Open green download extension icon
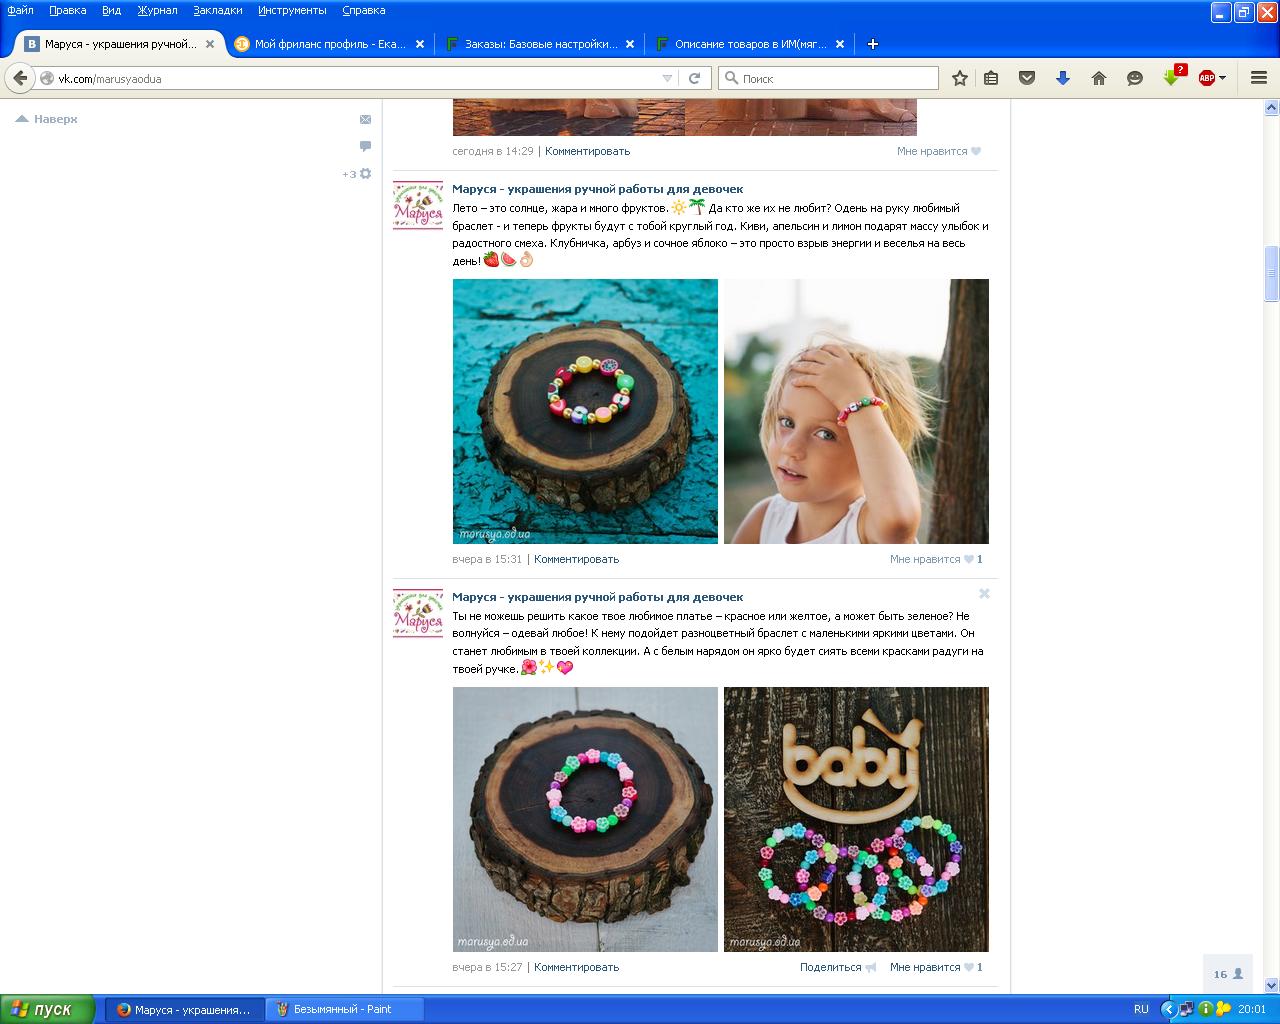Image resolution: width=1280 pixels, height=1024 pixels. (1172, 77)
